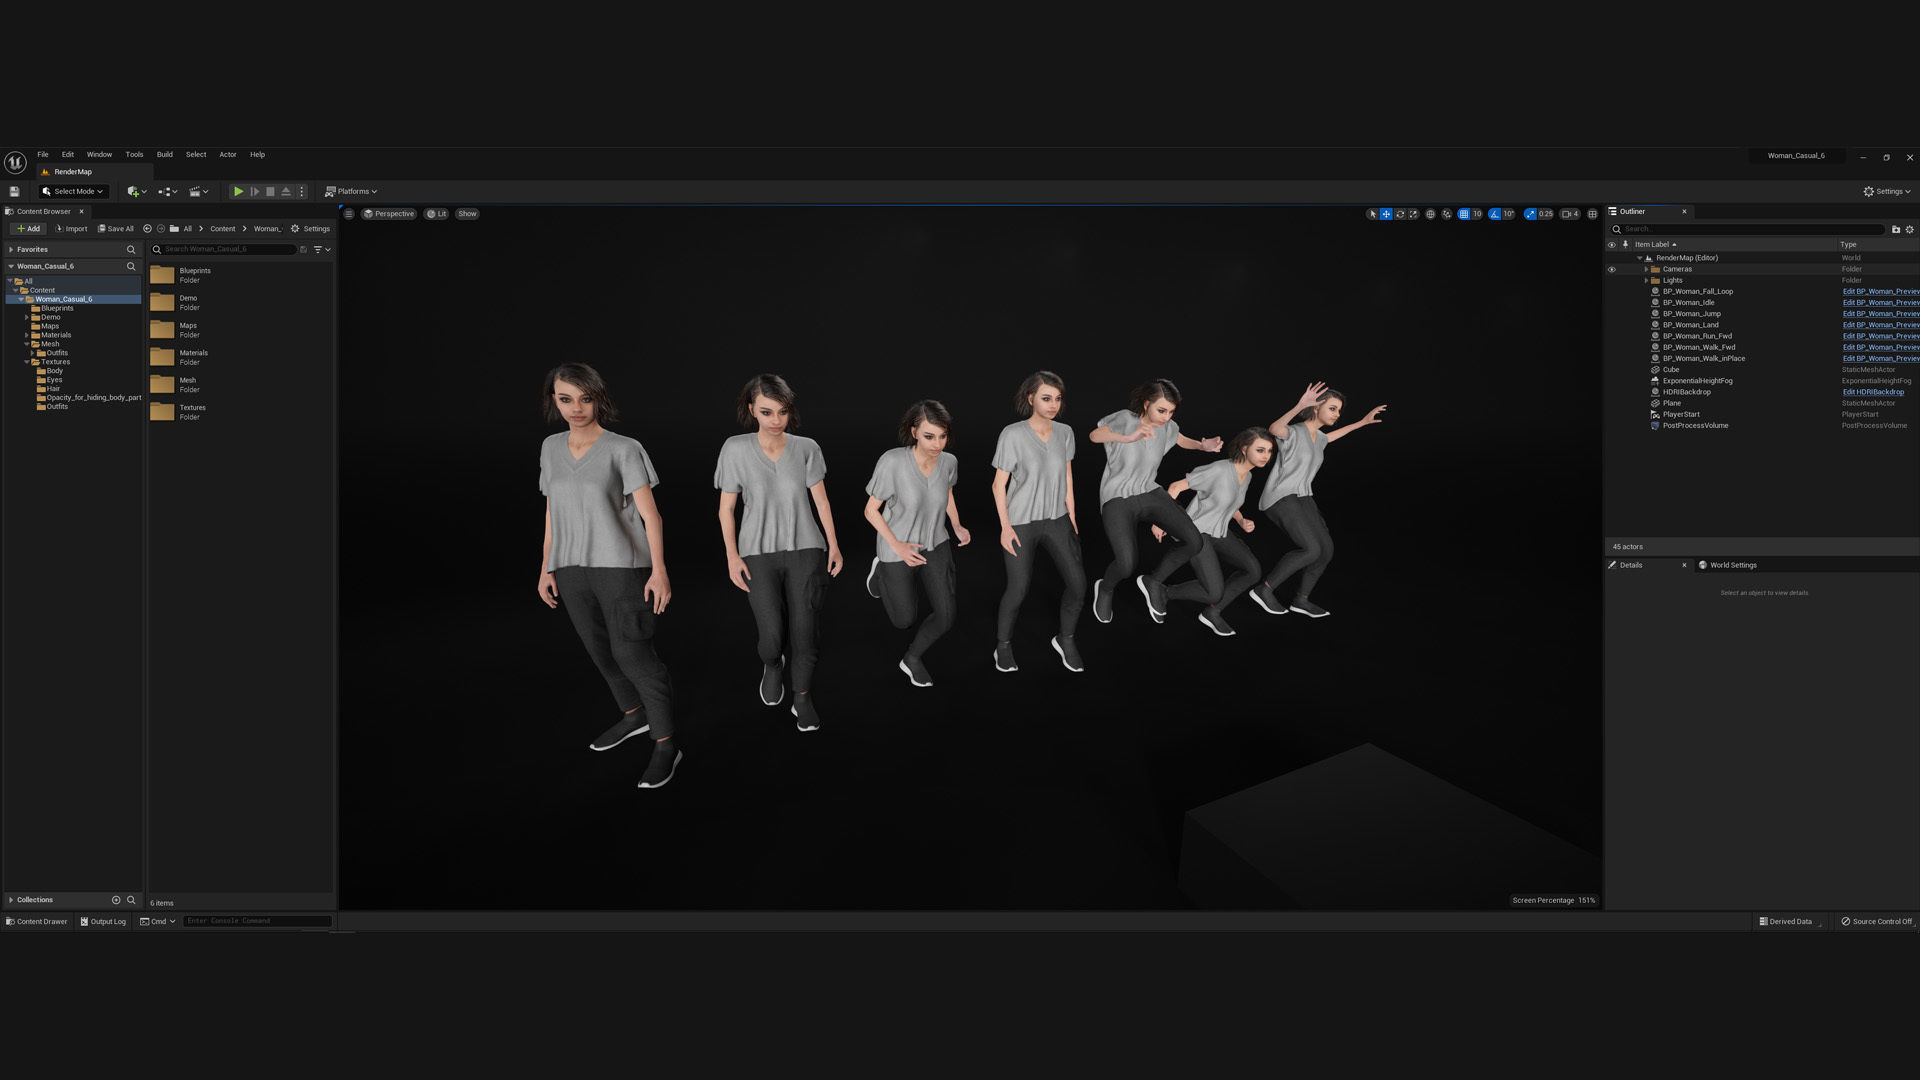Switch to the World Settings tab
Image resolution: width=1920 pixels, height=1080 pixels.
[x=1732, y=565]
